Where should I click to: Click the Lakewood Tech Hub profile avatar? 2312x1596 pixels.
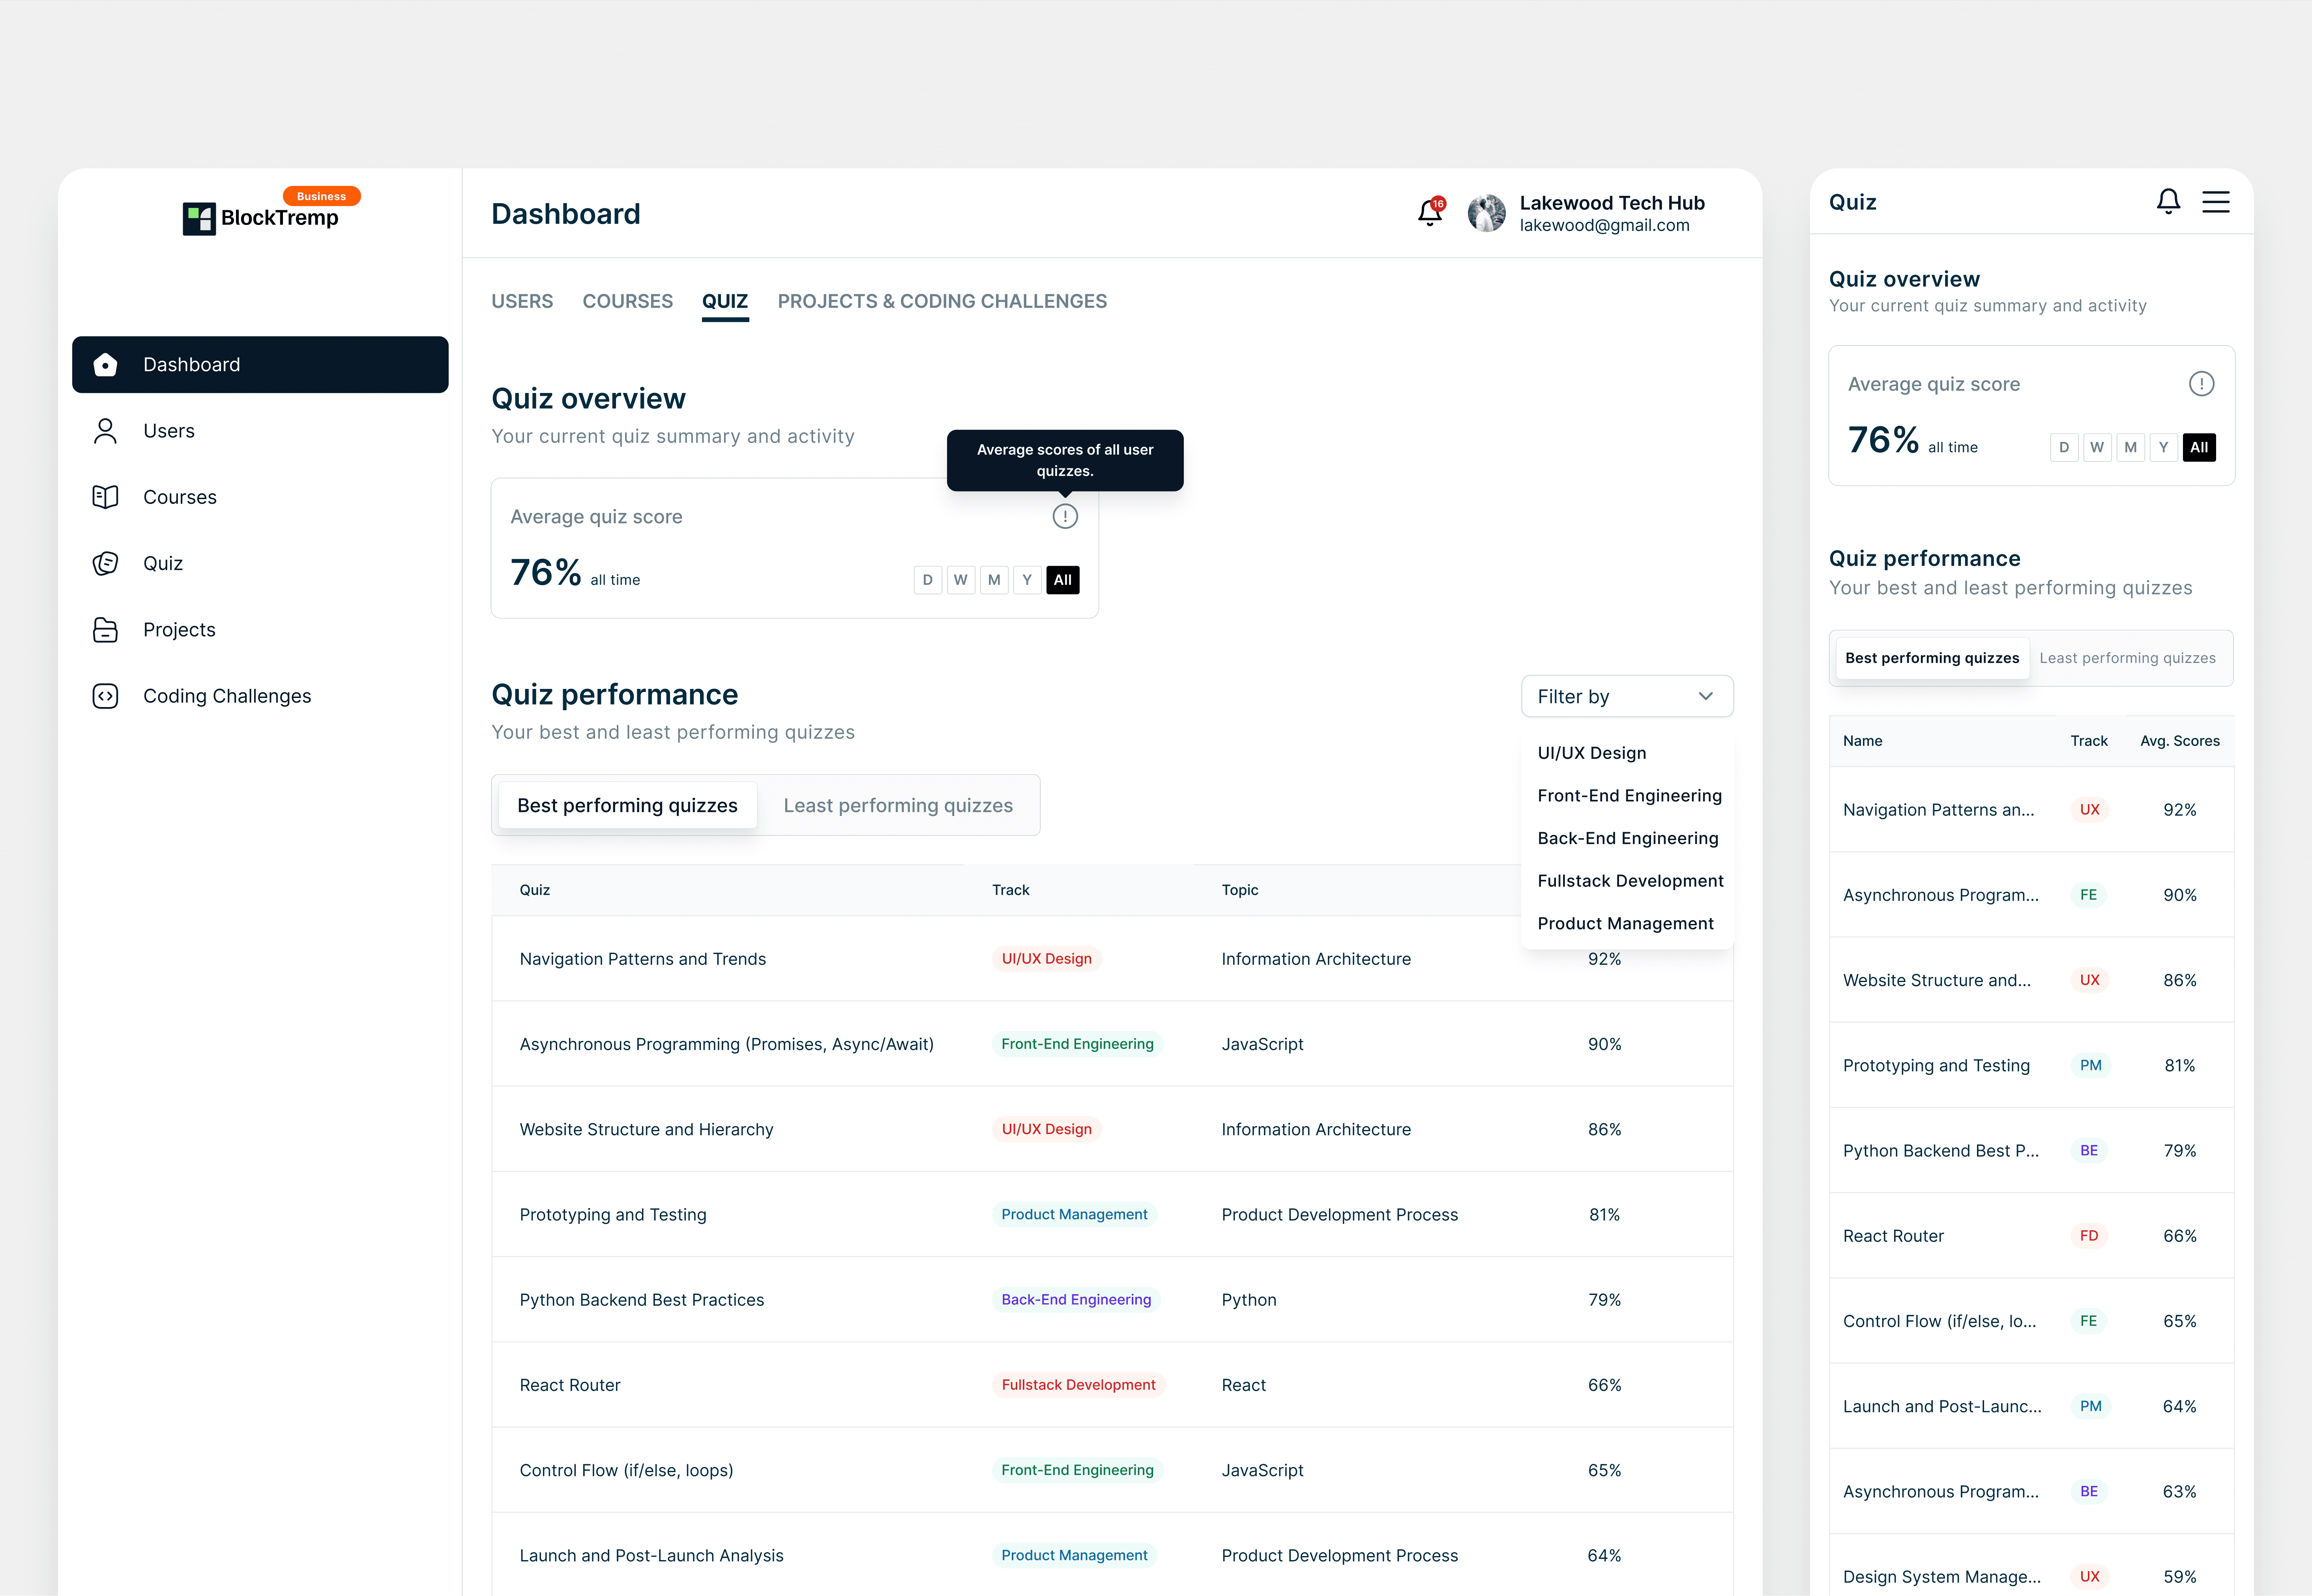(x=1486, y=213)
